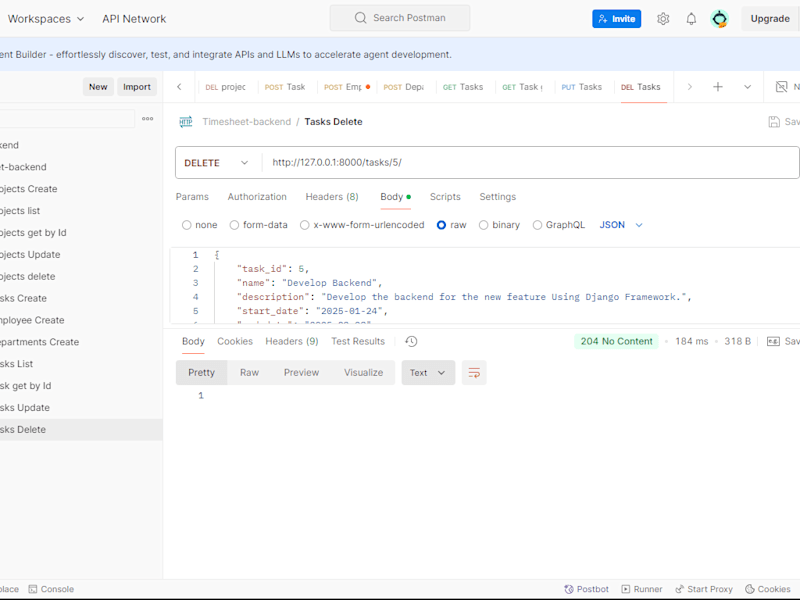Open the Params request tab

coord(192,197)
